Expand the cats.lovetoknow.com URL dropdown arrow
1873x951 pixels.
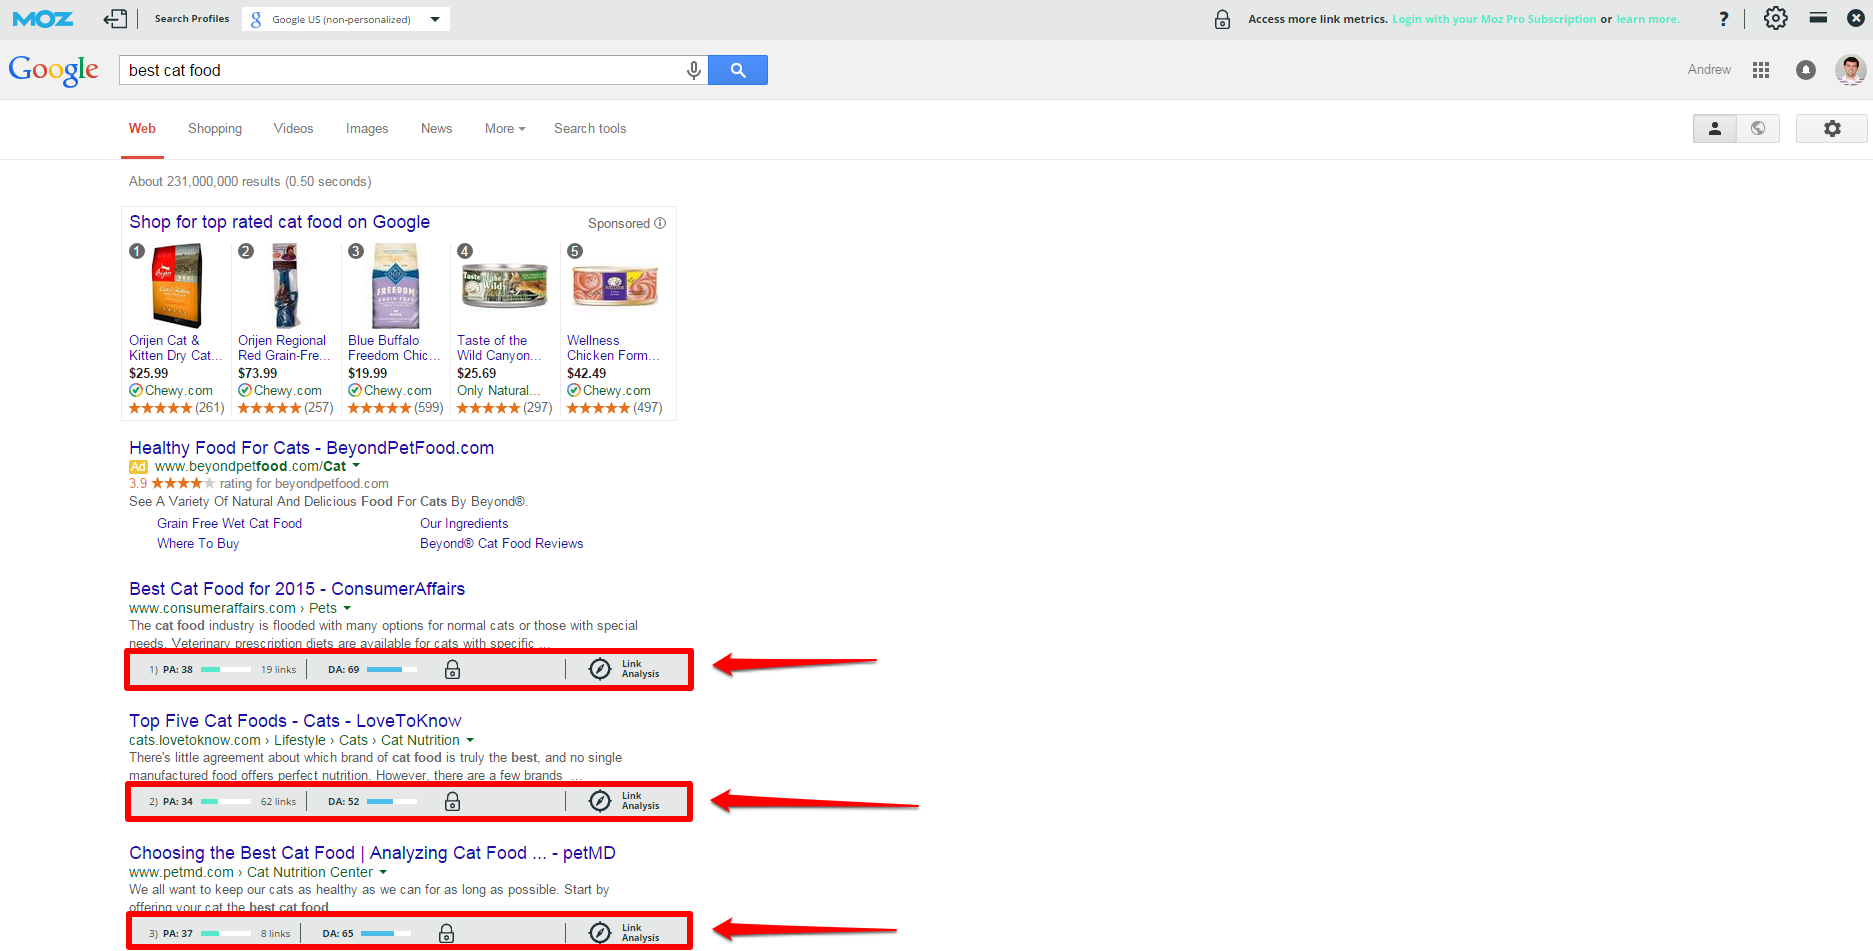point(470,740)
